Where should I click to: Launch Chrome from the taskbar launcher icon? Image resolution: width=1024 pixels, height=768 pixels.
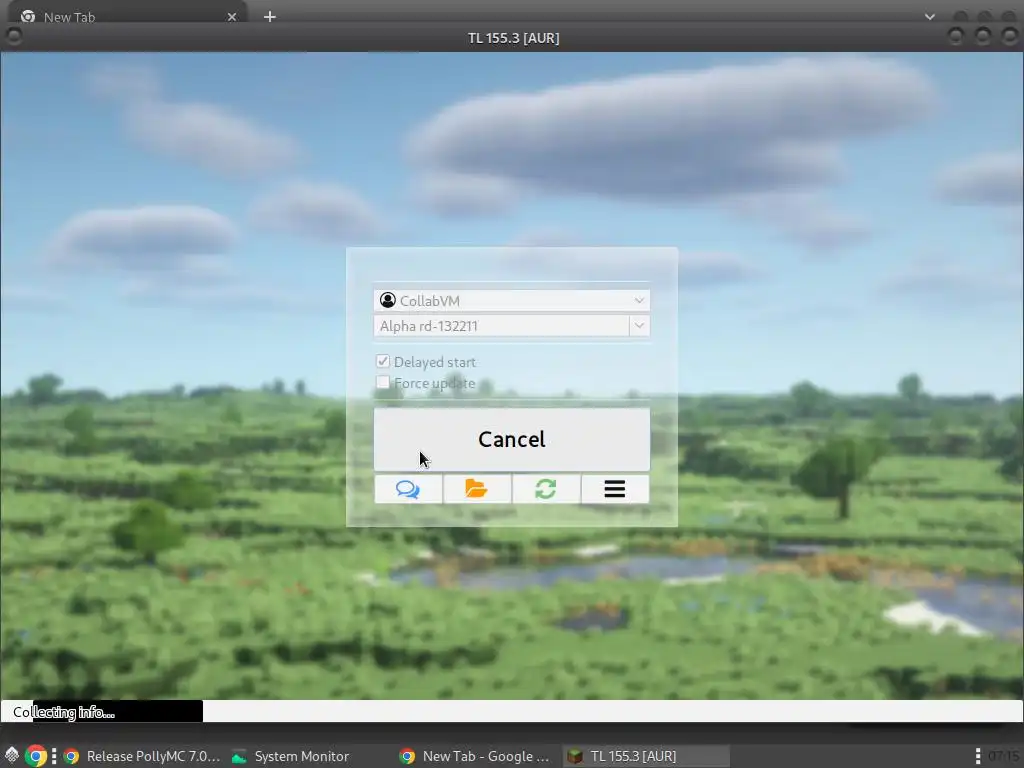coord(36,756)
